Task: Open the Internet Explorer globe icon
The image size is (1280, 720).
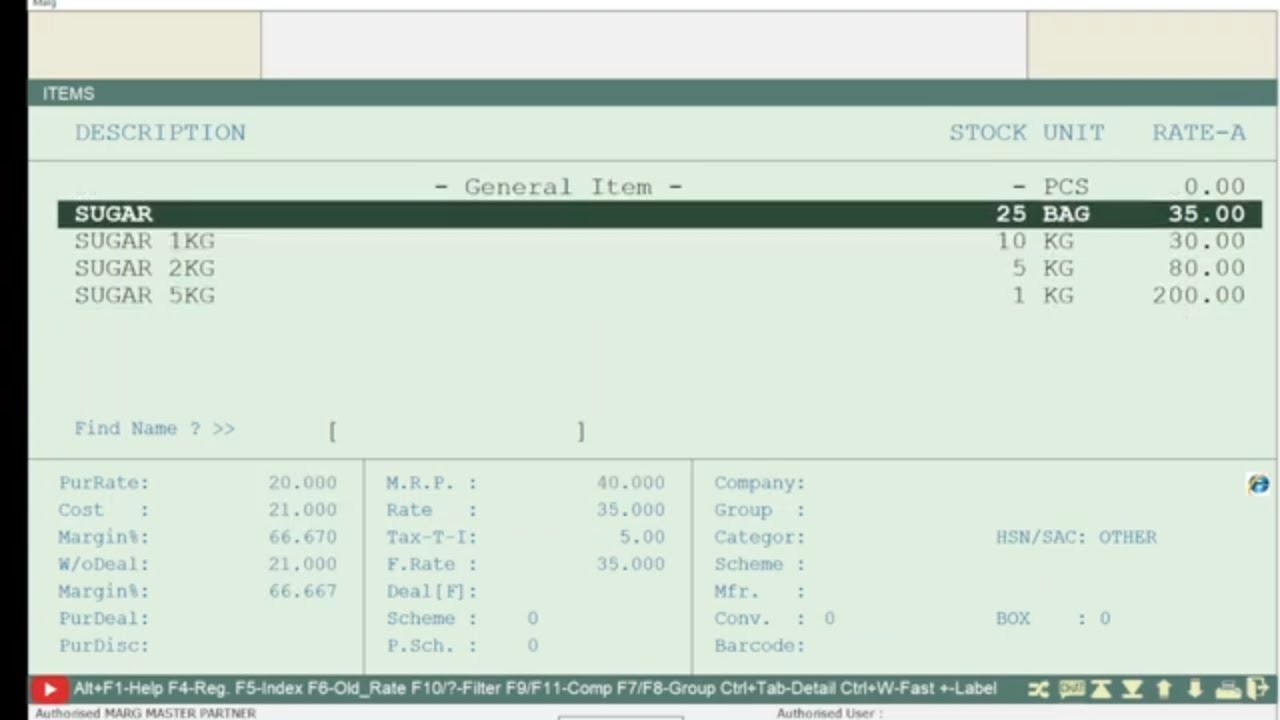Action: point(1258,484)
